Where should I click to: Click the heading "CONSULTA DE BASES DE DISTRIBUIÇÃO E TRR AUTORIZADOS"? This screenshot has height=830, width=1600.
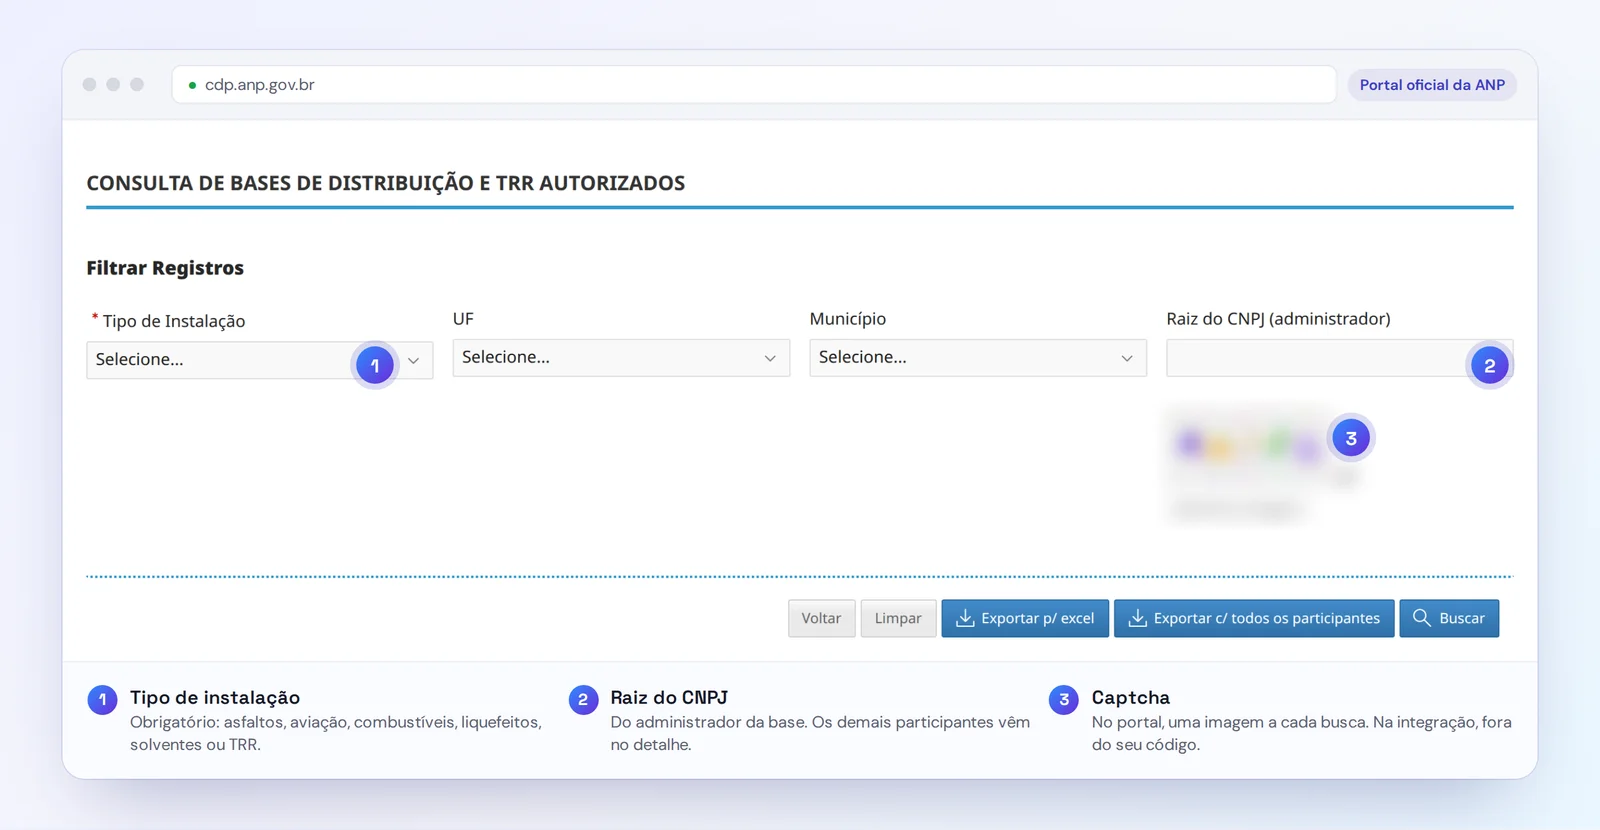386,183
